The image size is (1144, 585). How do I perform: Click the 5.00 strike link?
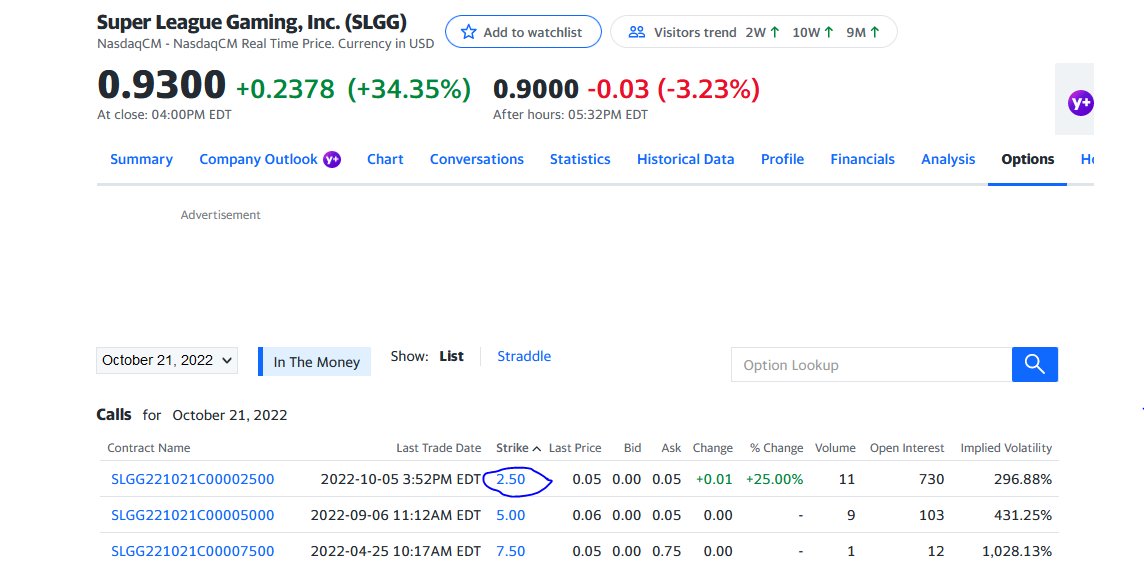click(x=511, y=515)
